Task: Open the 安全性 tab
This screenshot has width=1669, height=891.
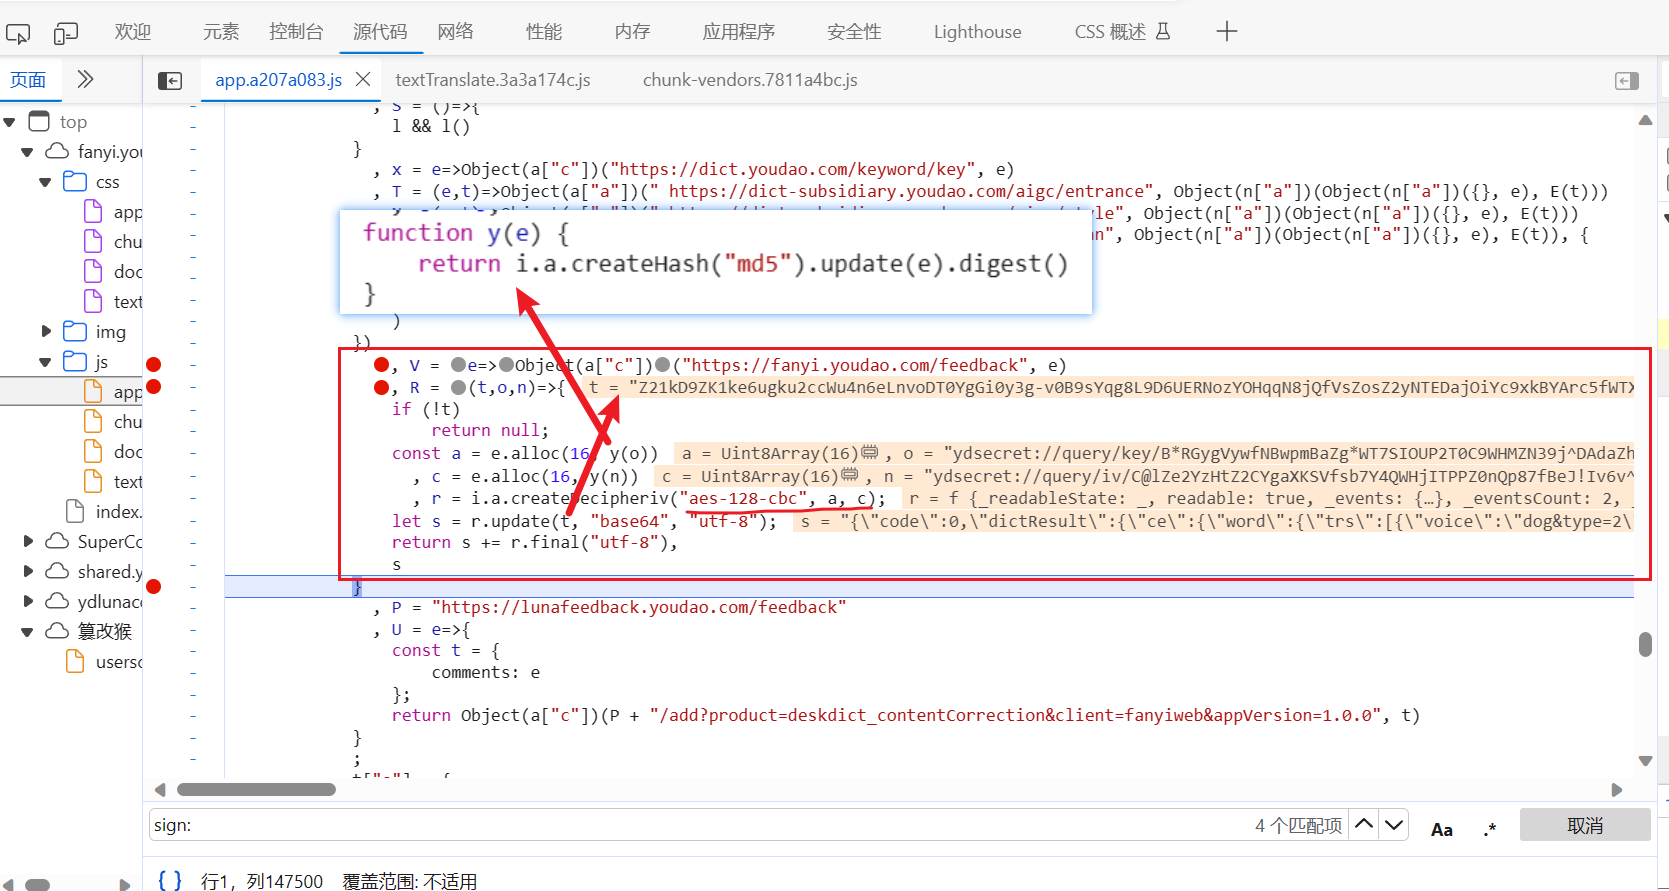Action: (854, 31)
